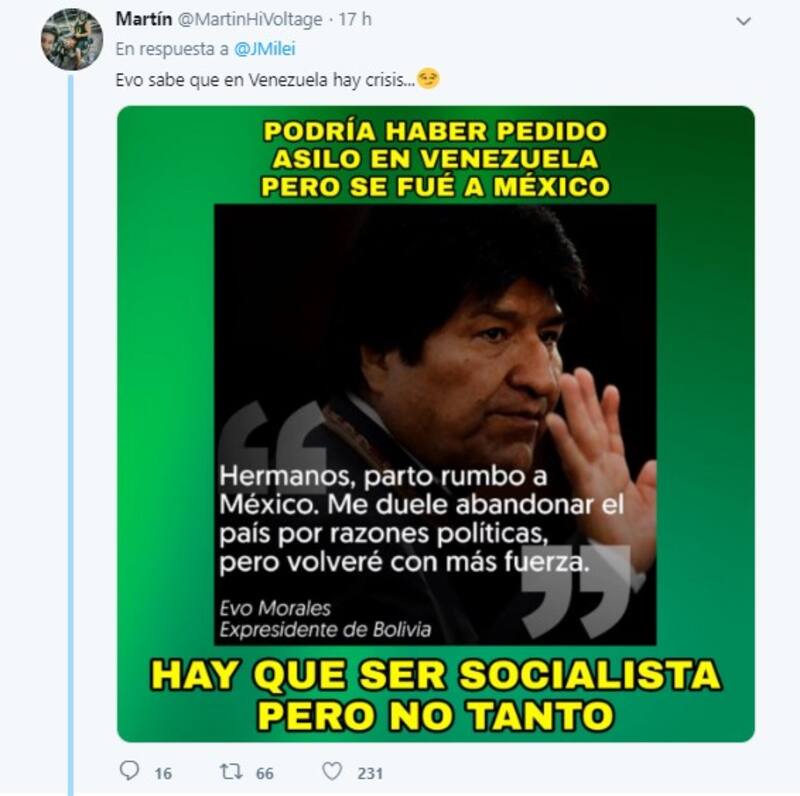This screenshot has height=796, width=800.
Task: Click the reply count 16
Action: (x=163, y=774)
